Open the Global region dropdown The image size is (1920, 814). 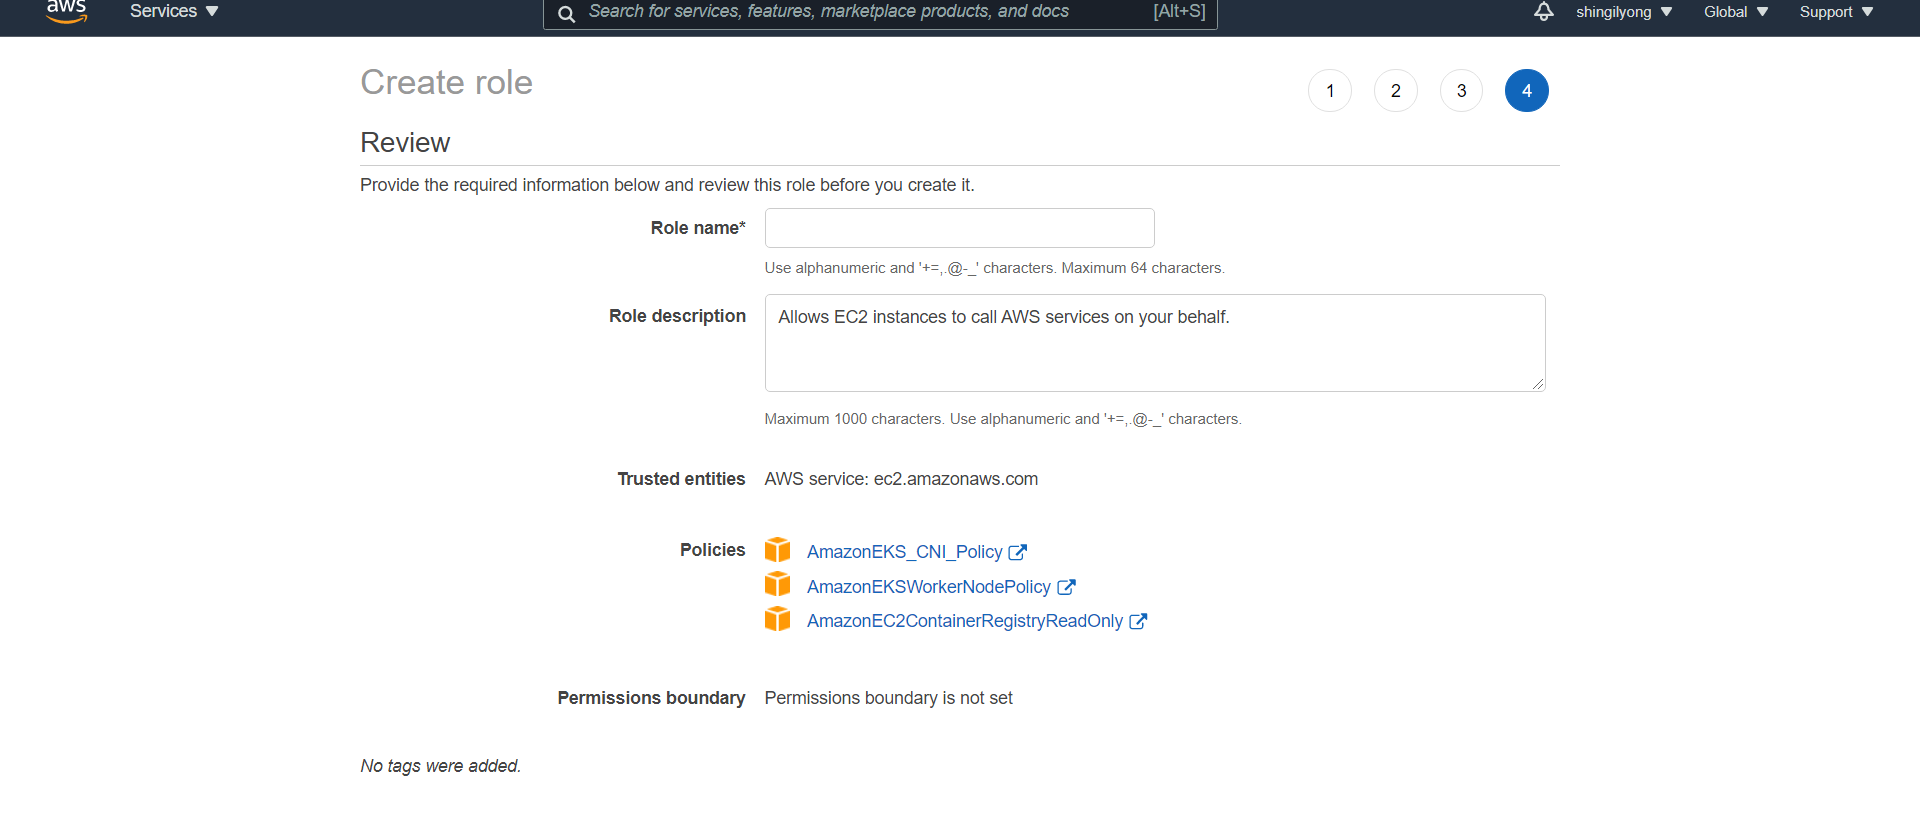tap(1736, 12)
